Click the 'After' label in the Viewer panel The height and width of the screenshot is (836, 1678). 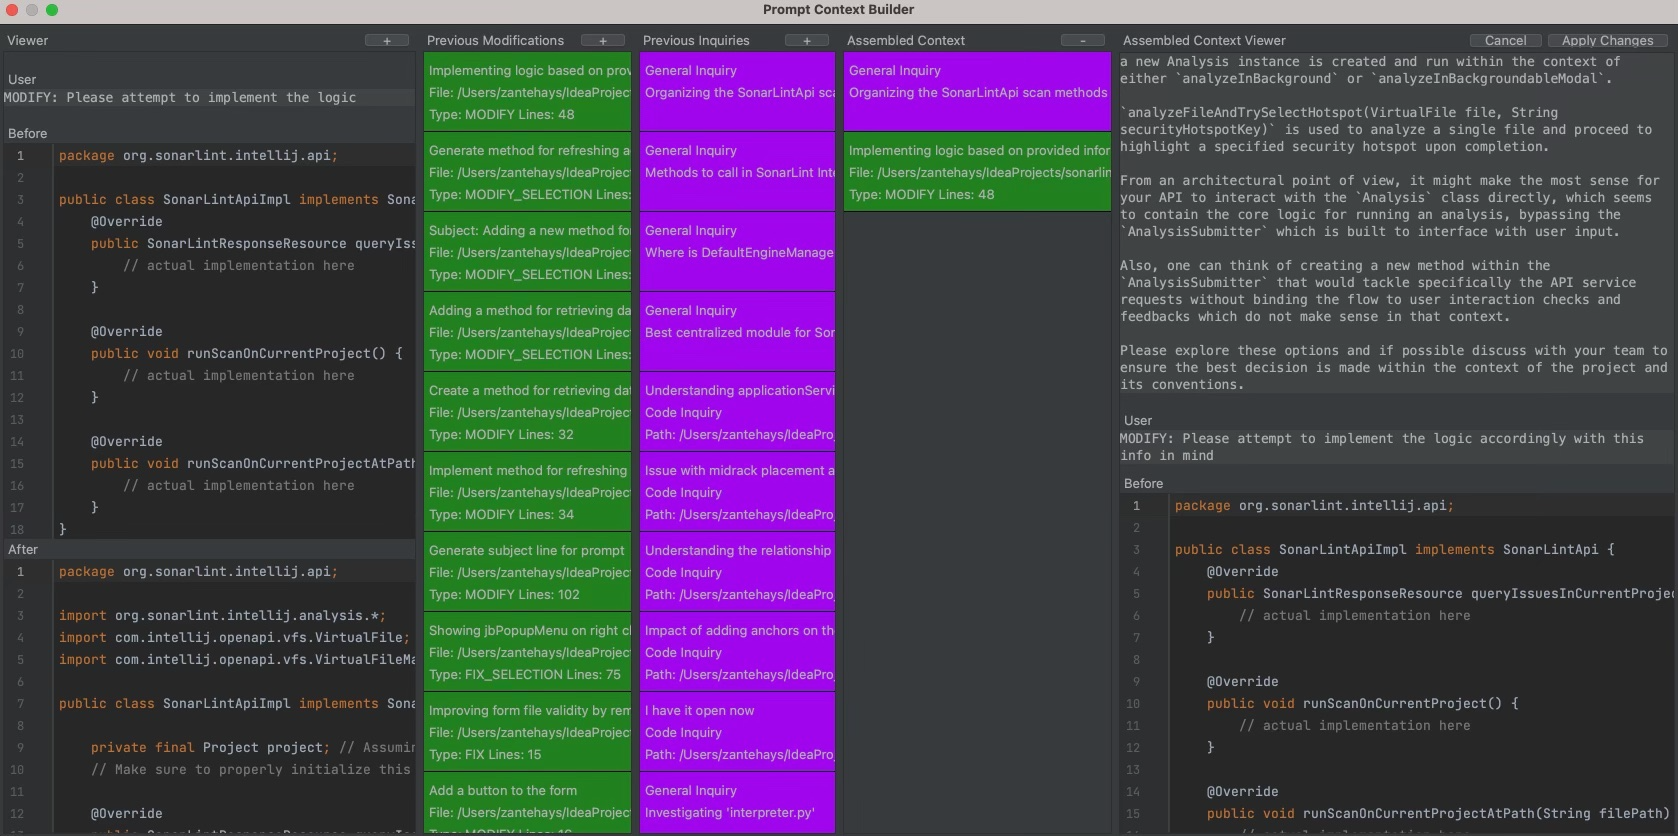click(23, 549)
